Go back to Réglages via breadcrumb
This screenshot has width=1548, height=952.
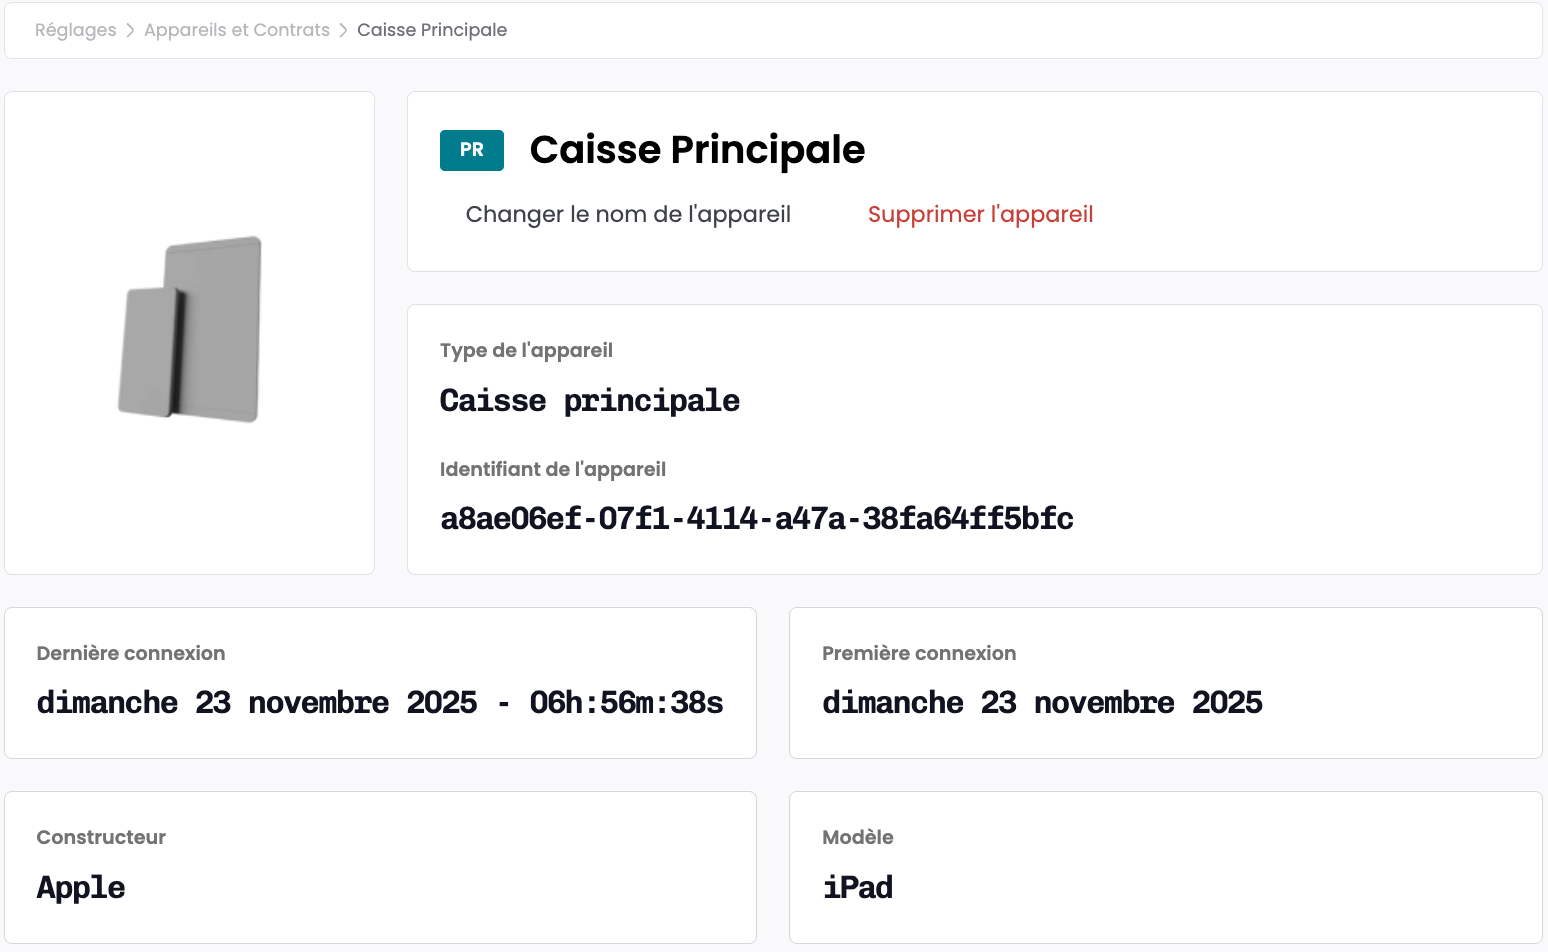[76, 30]
